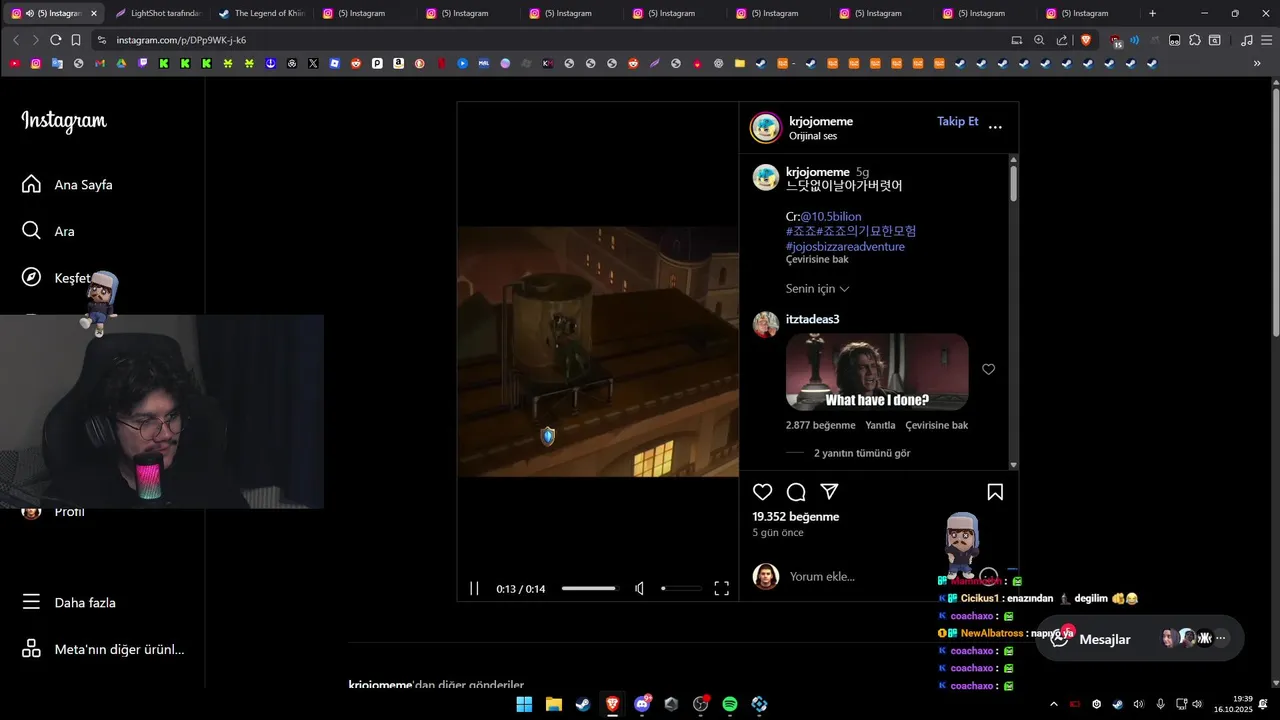1280x720 pixels.
Task: Open Discord from the taskbar
Action: [642, 704]
